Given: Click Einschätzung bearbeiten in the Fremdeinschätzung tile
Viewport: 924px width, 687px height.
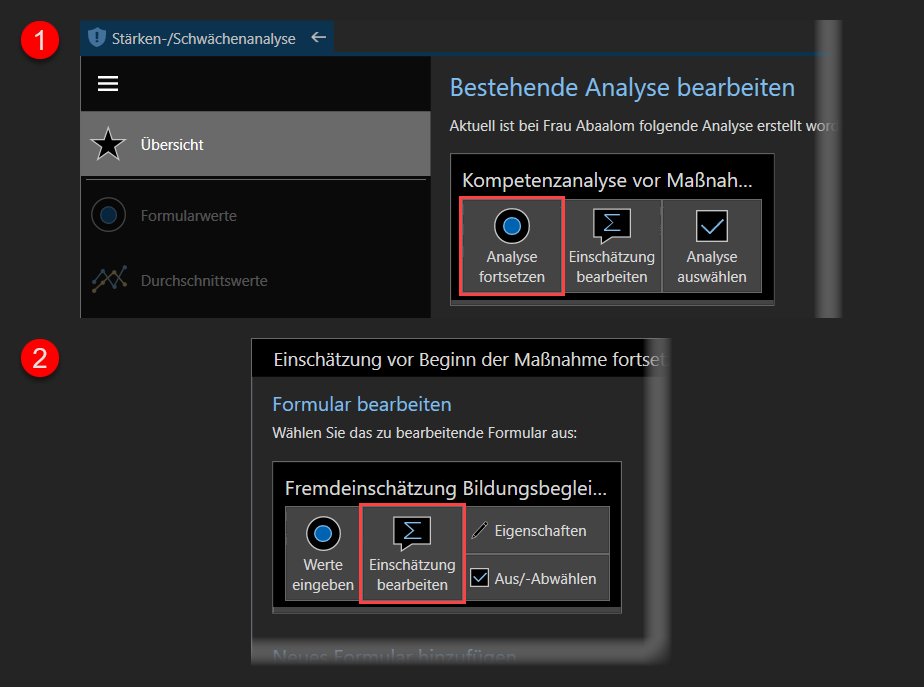Looking at the screenshot, I should click(412, 554).
